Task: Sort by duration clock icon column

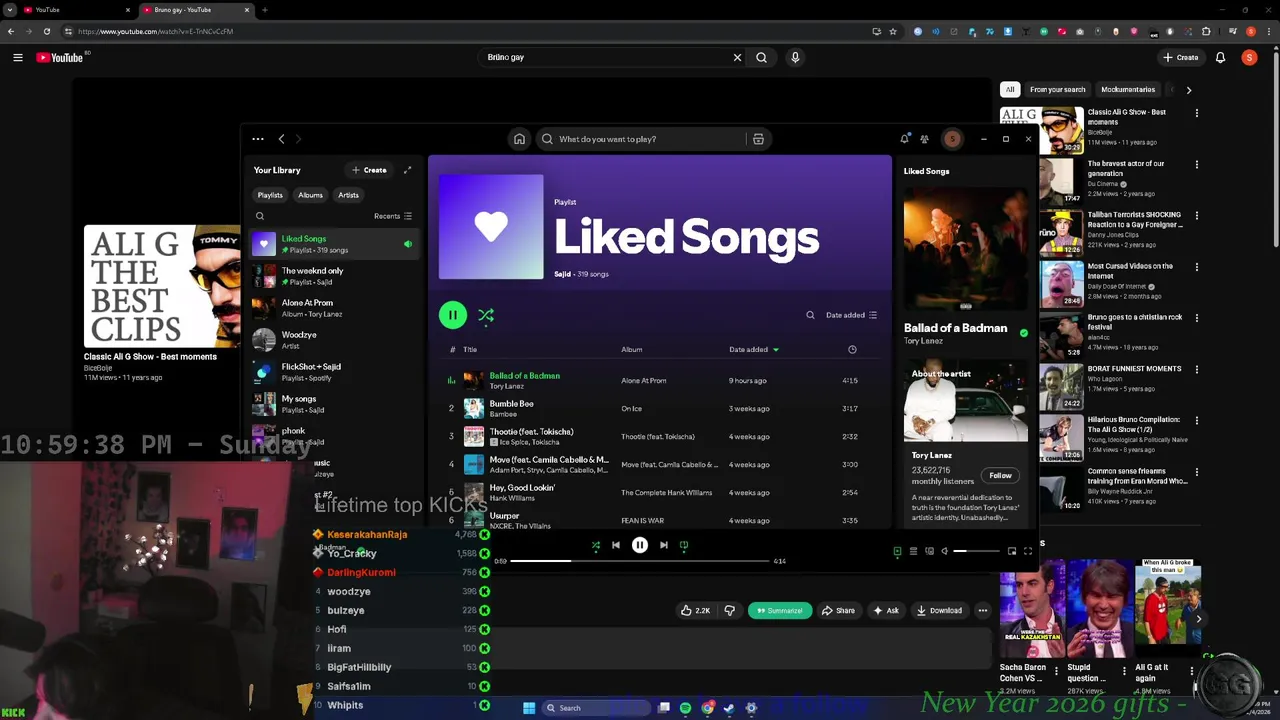Action: [x=852, y=349]
